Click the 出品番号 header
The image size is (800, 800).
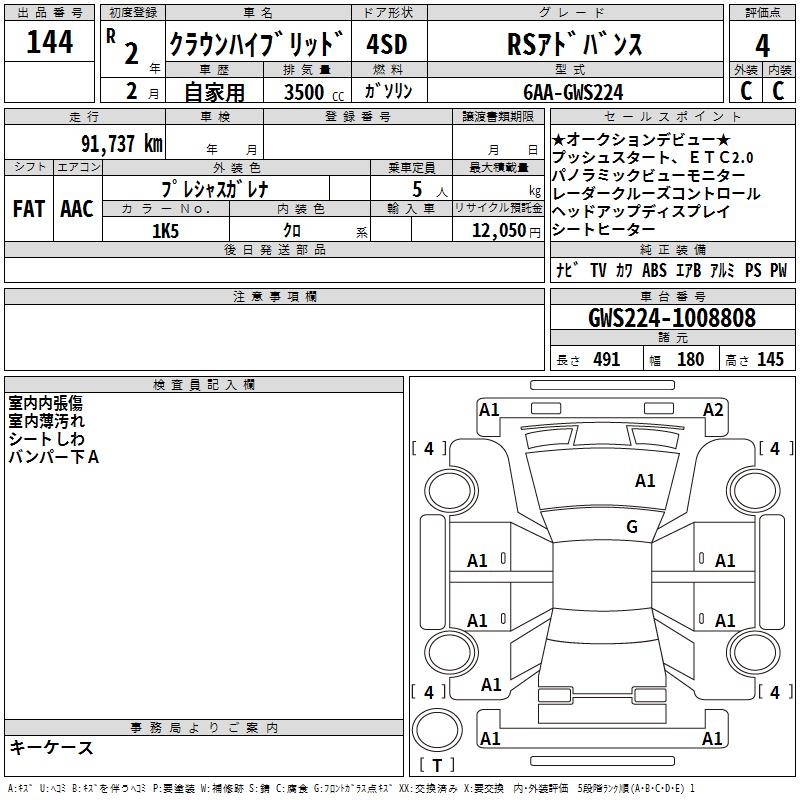[49, 13]
